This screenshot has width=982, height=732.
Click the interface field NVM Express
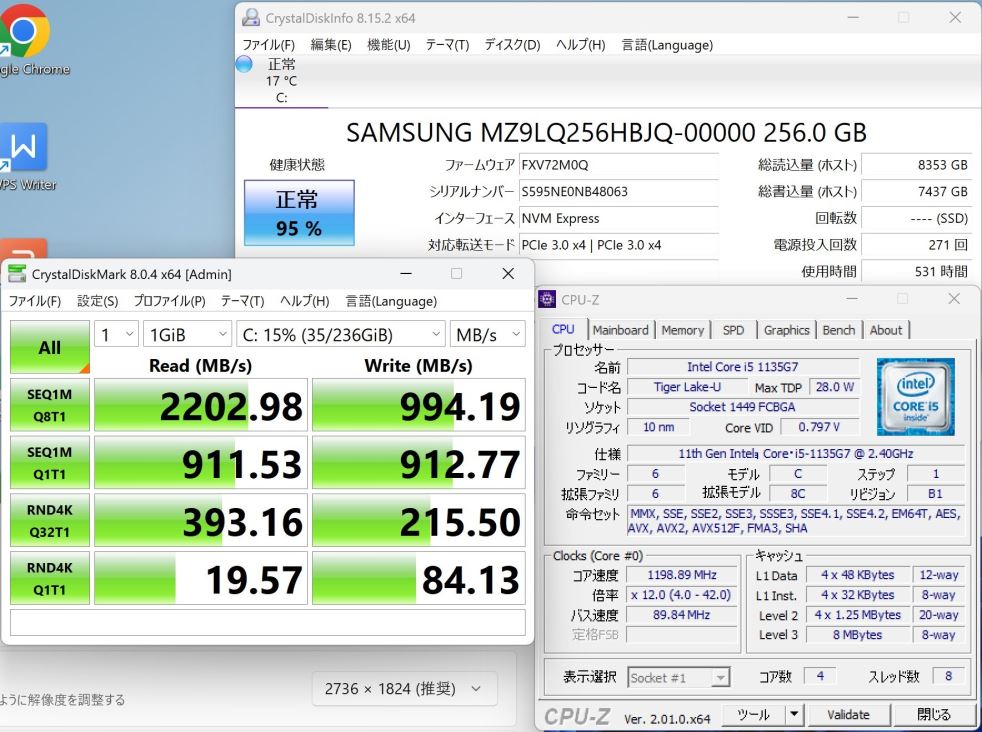click(619, 219)
